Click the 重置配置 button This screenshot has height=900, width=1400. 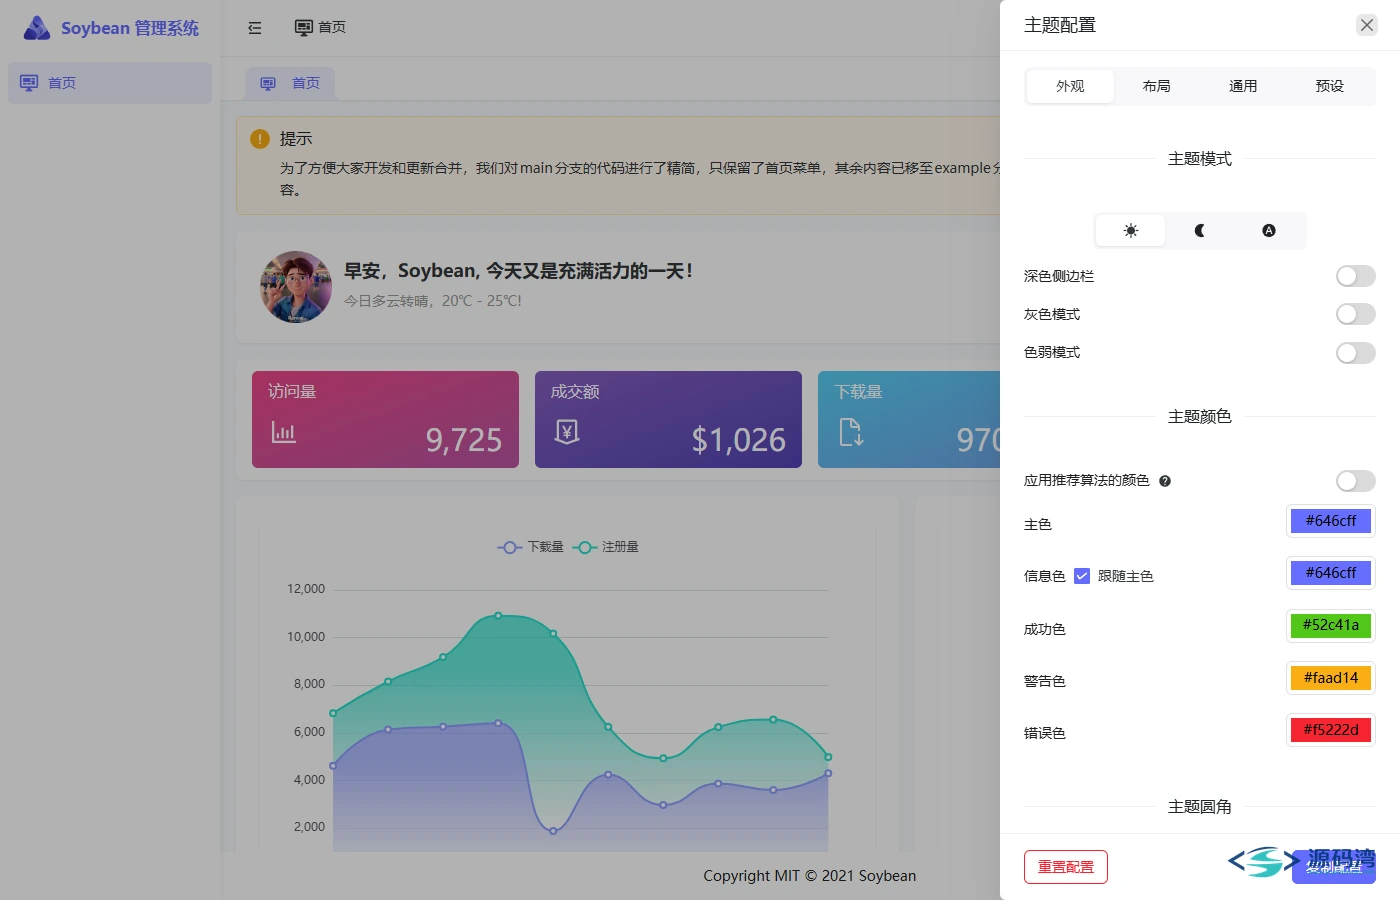1066,867
